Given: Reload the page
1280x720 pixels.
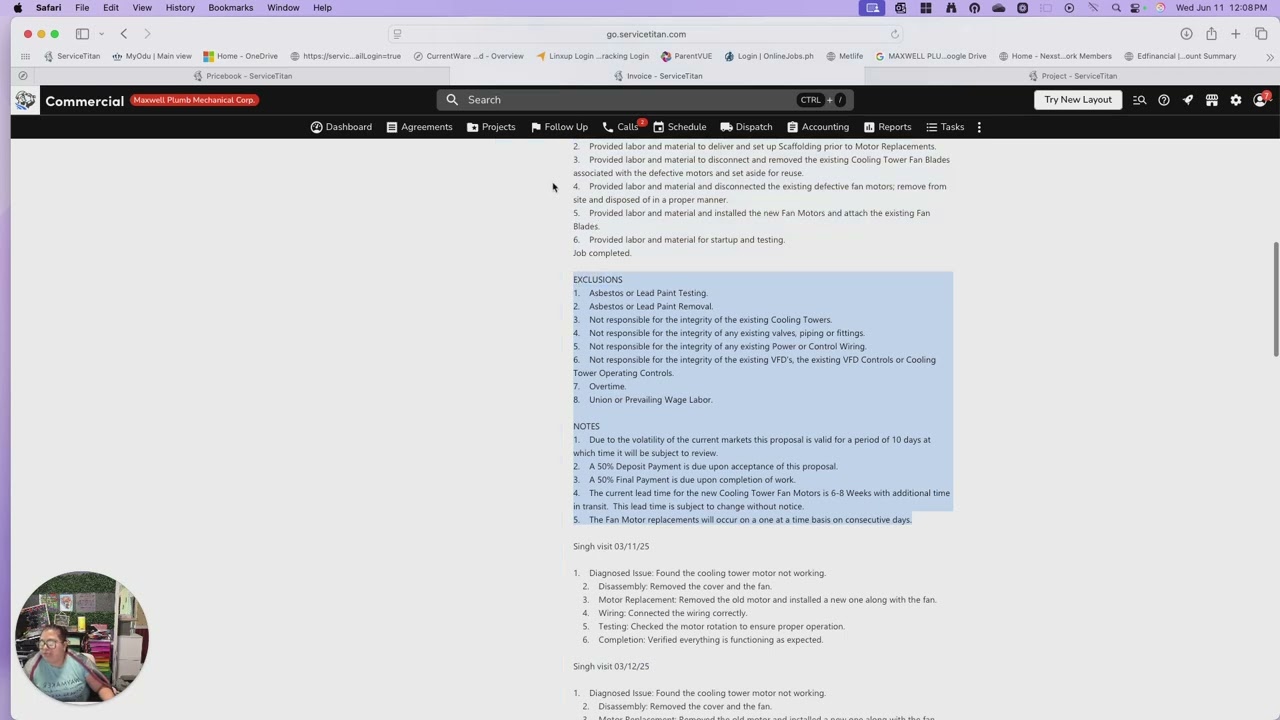Looking at the screenshot, I should (x=895, y=34).
